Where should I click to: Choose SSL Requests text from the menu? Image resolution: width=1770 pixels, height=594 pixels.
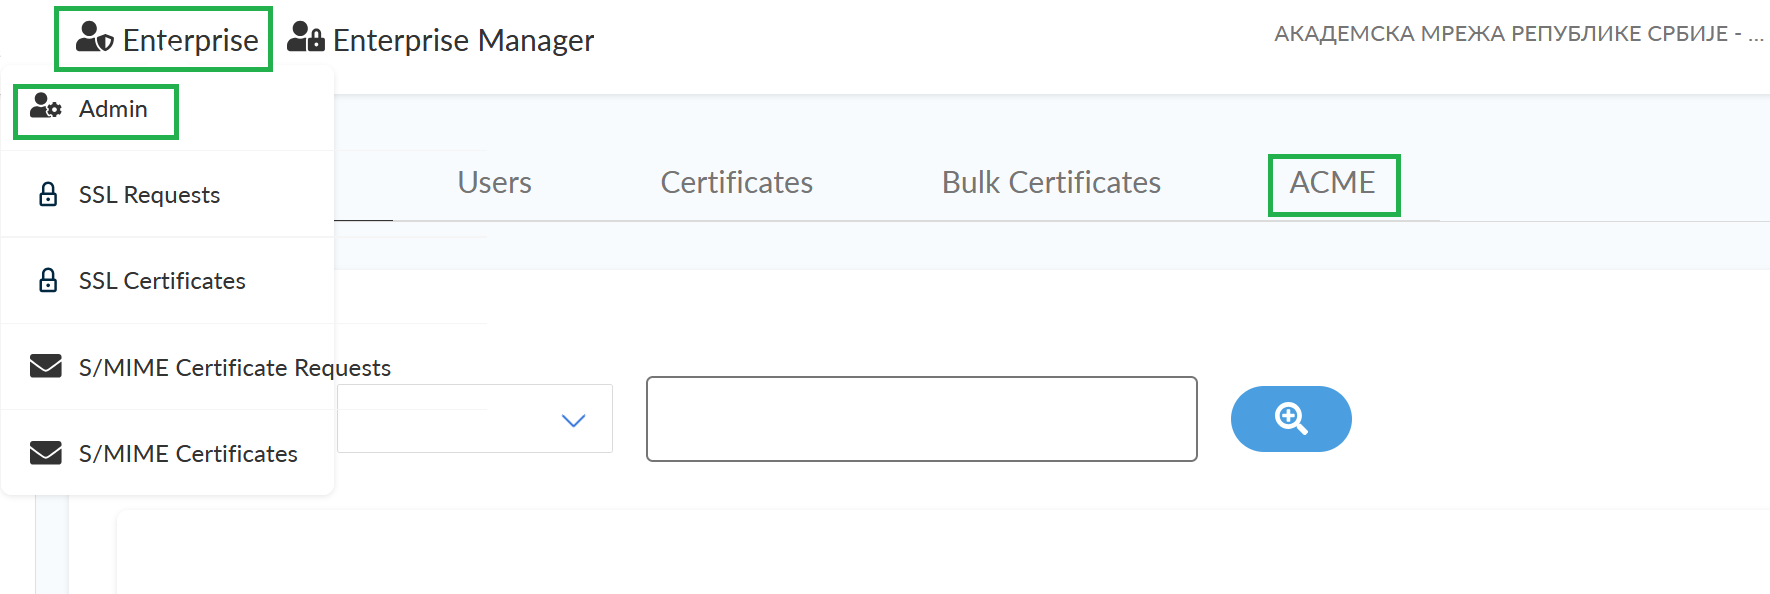click(x=149, y=195)
